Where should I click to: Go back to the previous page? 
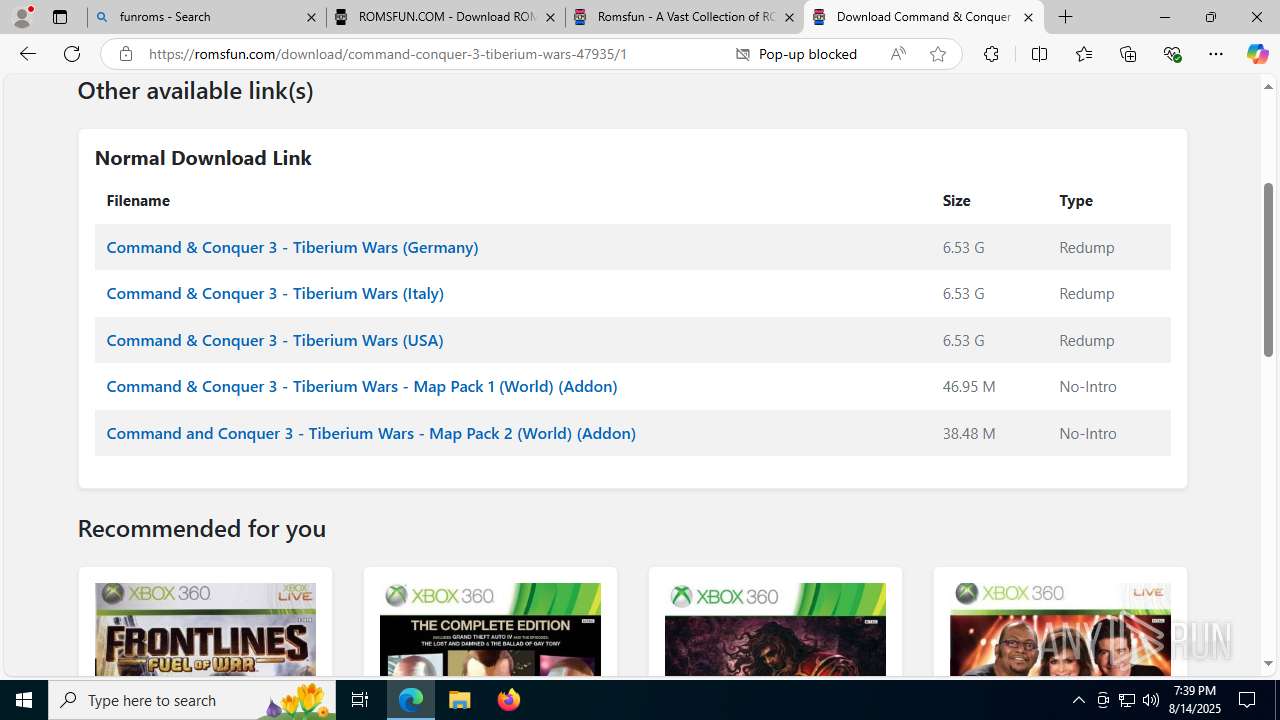[28, 54]
